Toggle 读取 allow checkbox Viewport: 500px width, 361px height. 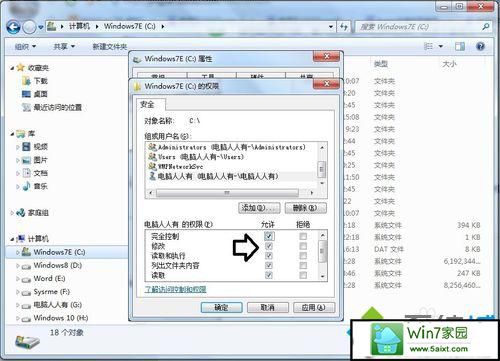click(x=269, y=275)
